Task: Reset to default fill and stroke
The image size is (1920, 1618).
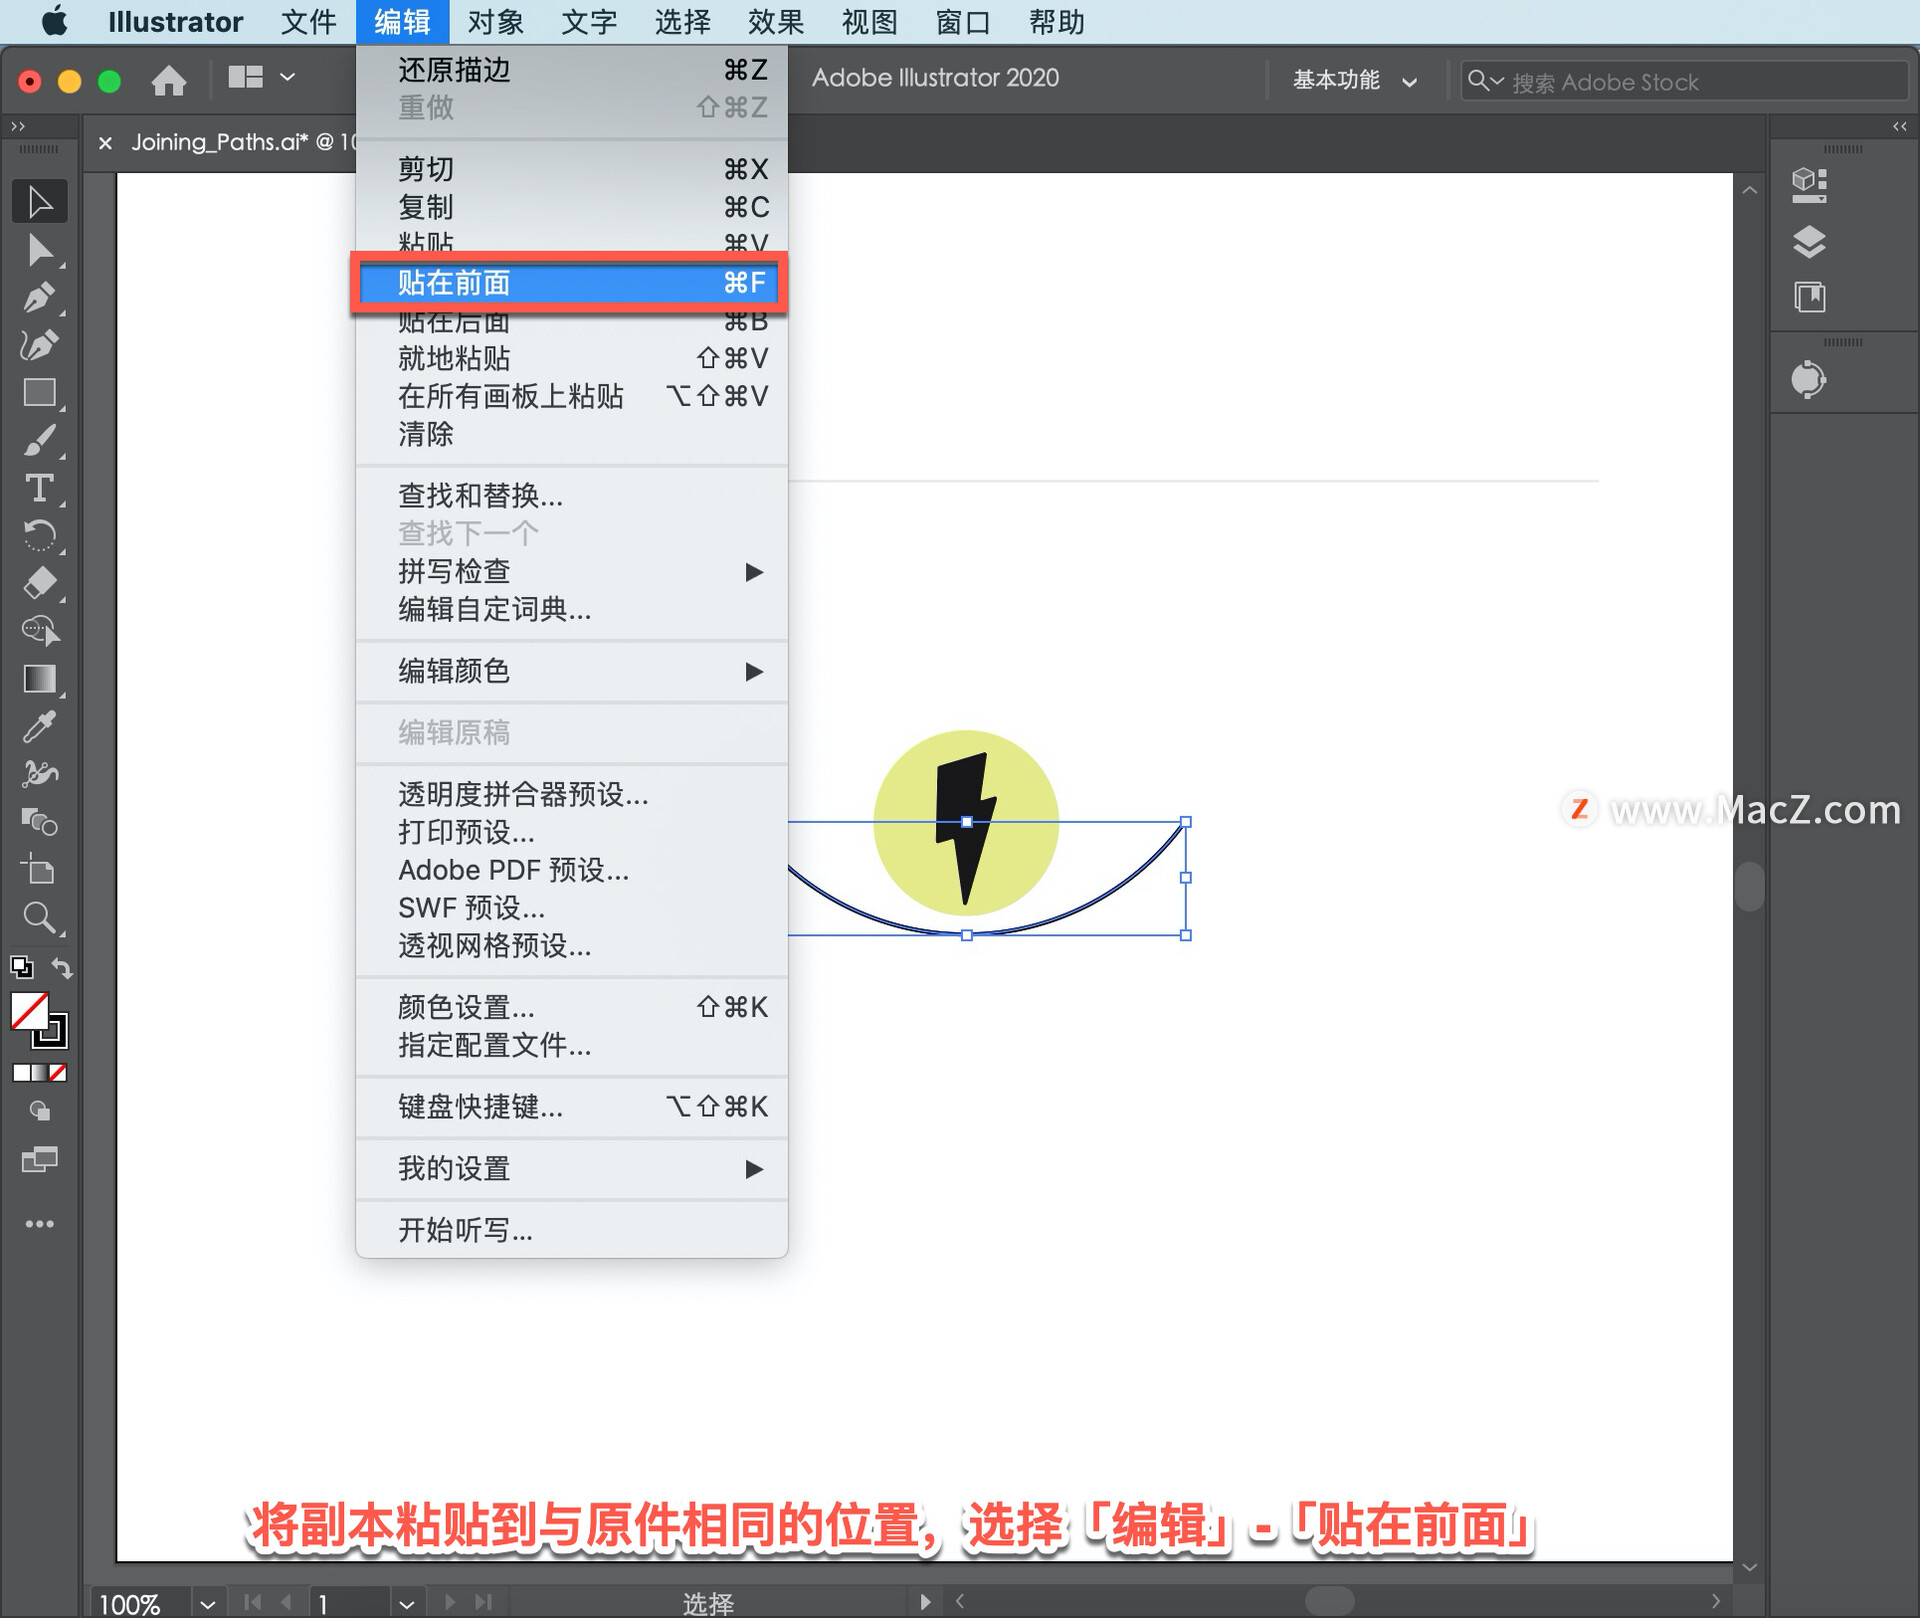Action: [21, 968]
